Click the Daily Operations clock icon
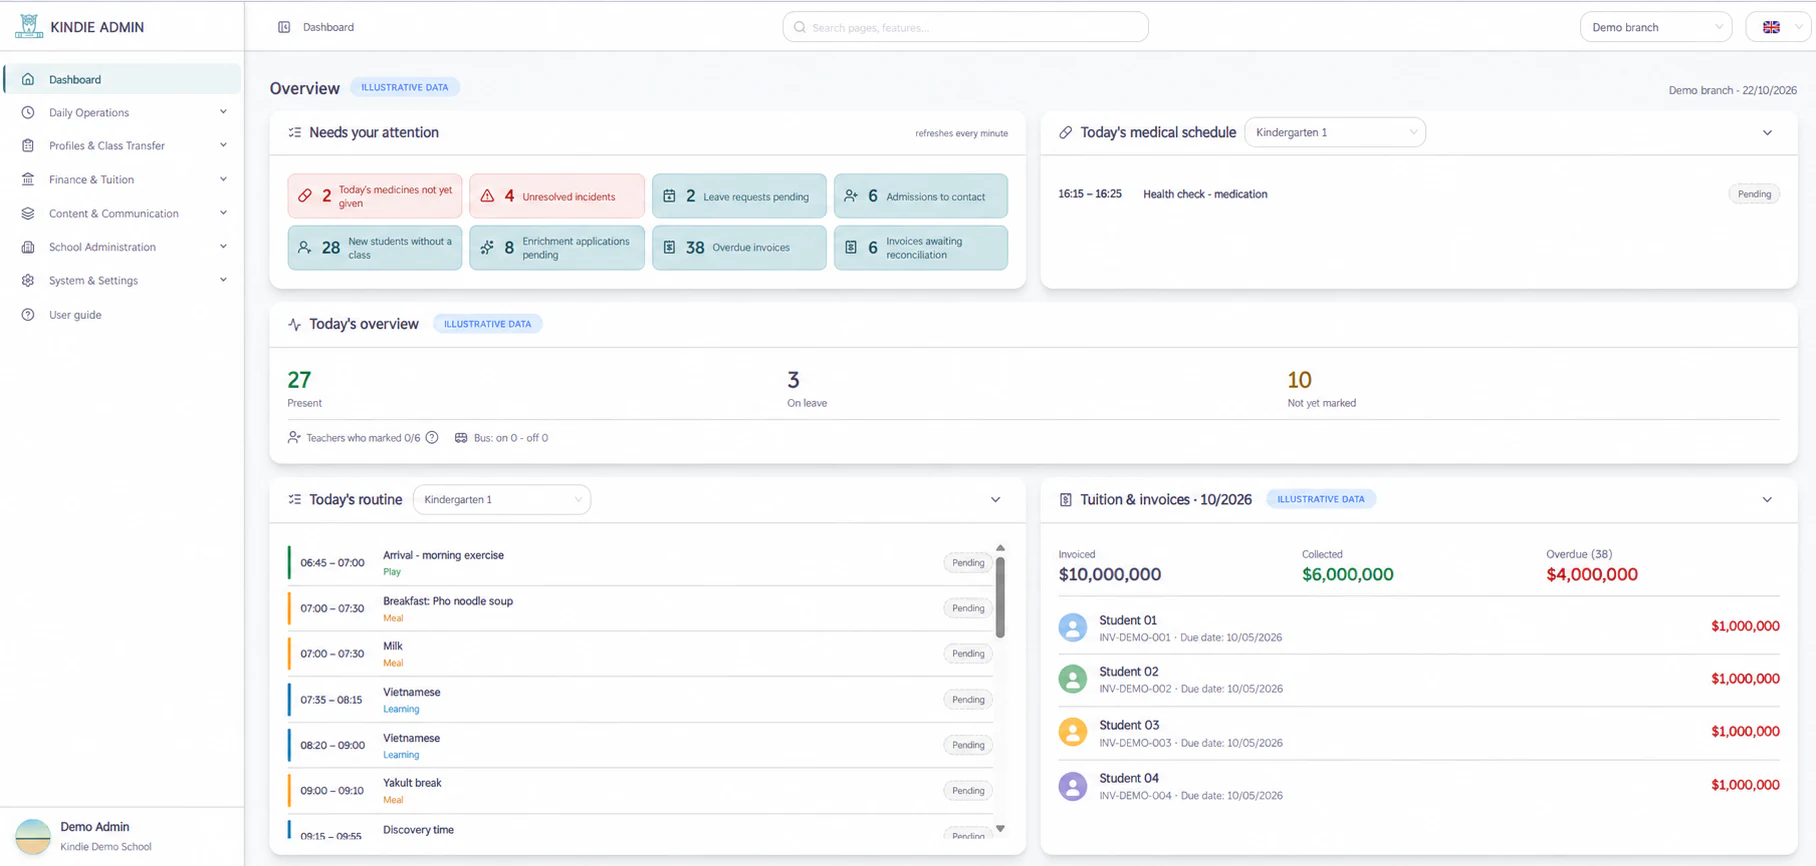The height and width of the screenshot is (866, 1816). (28, 112)
